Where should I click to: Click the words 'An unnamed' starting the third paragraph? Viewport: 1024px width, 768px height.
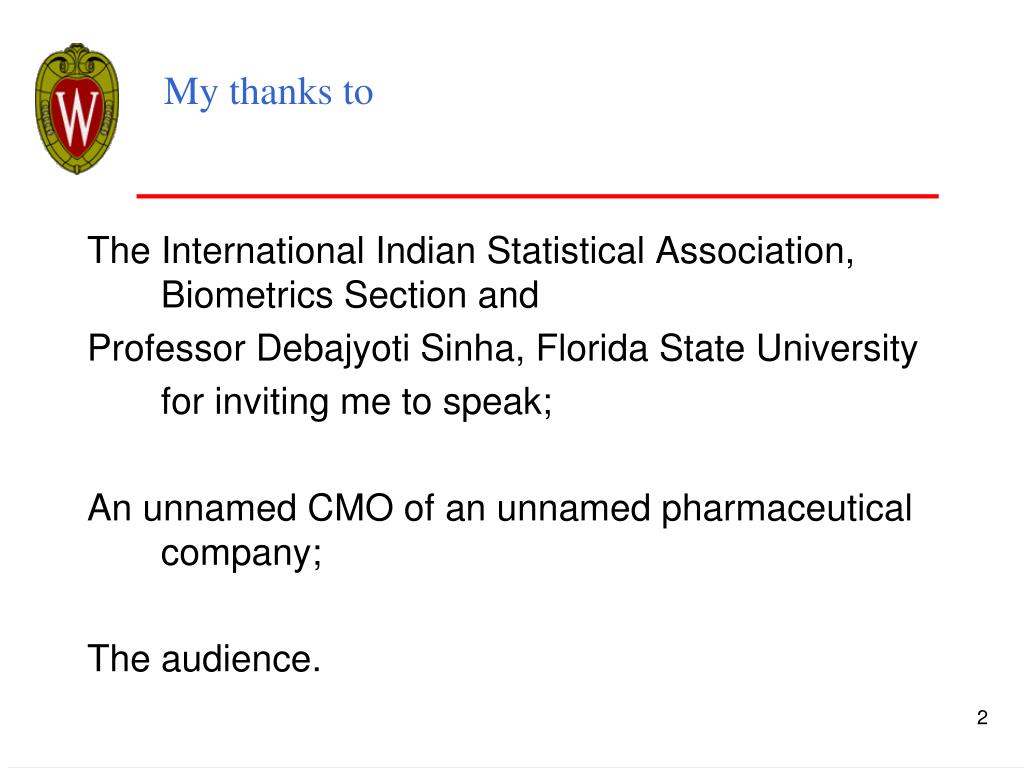tap(191, 508)
